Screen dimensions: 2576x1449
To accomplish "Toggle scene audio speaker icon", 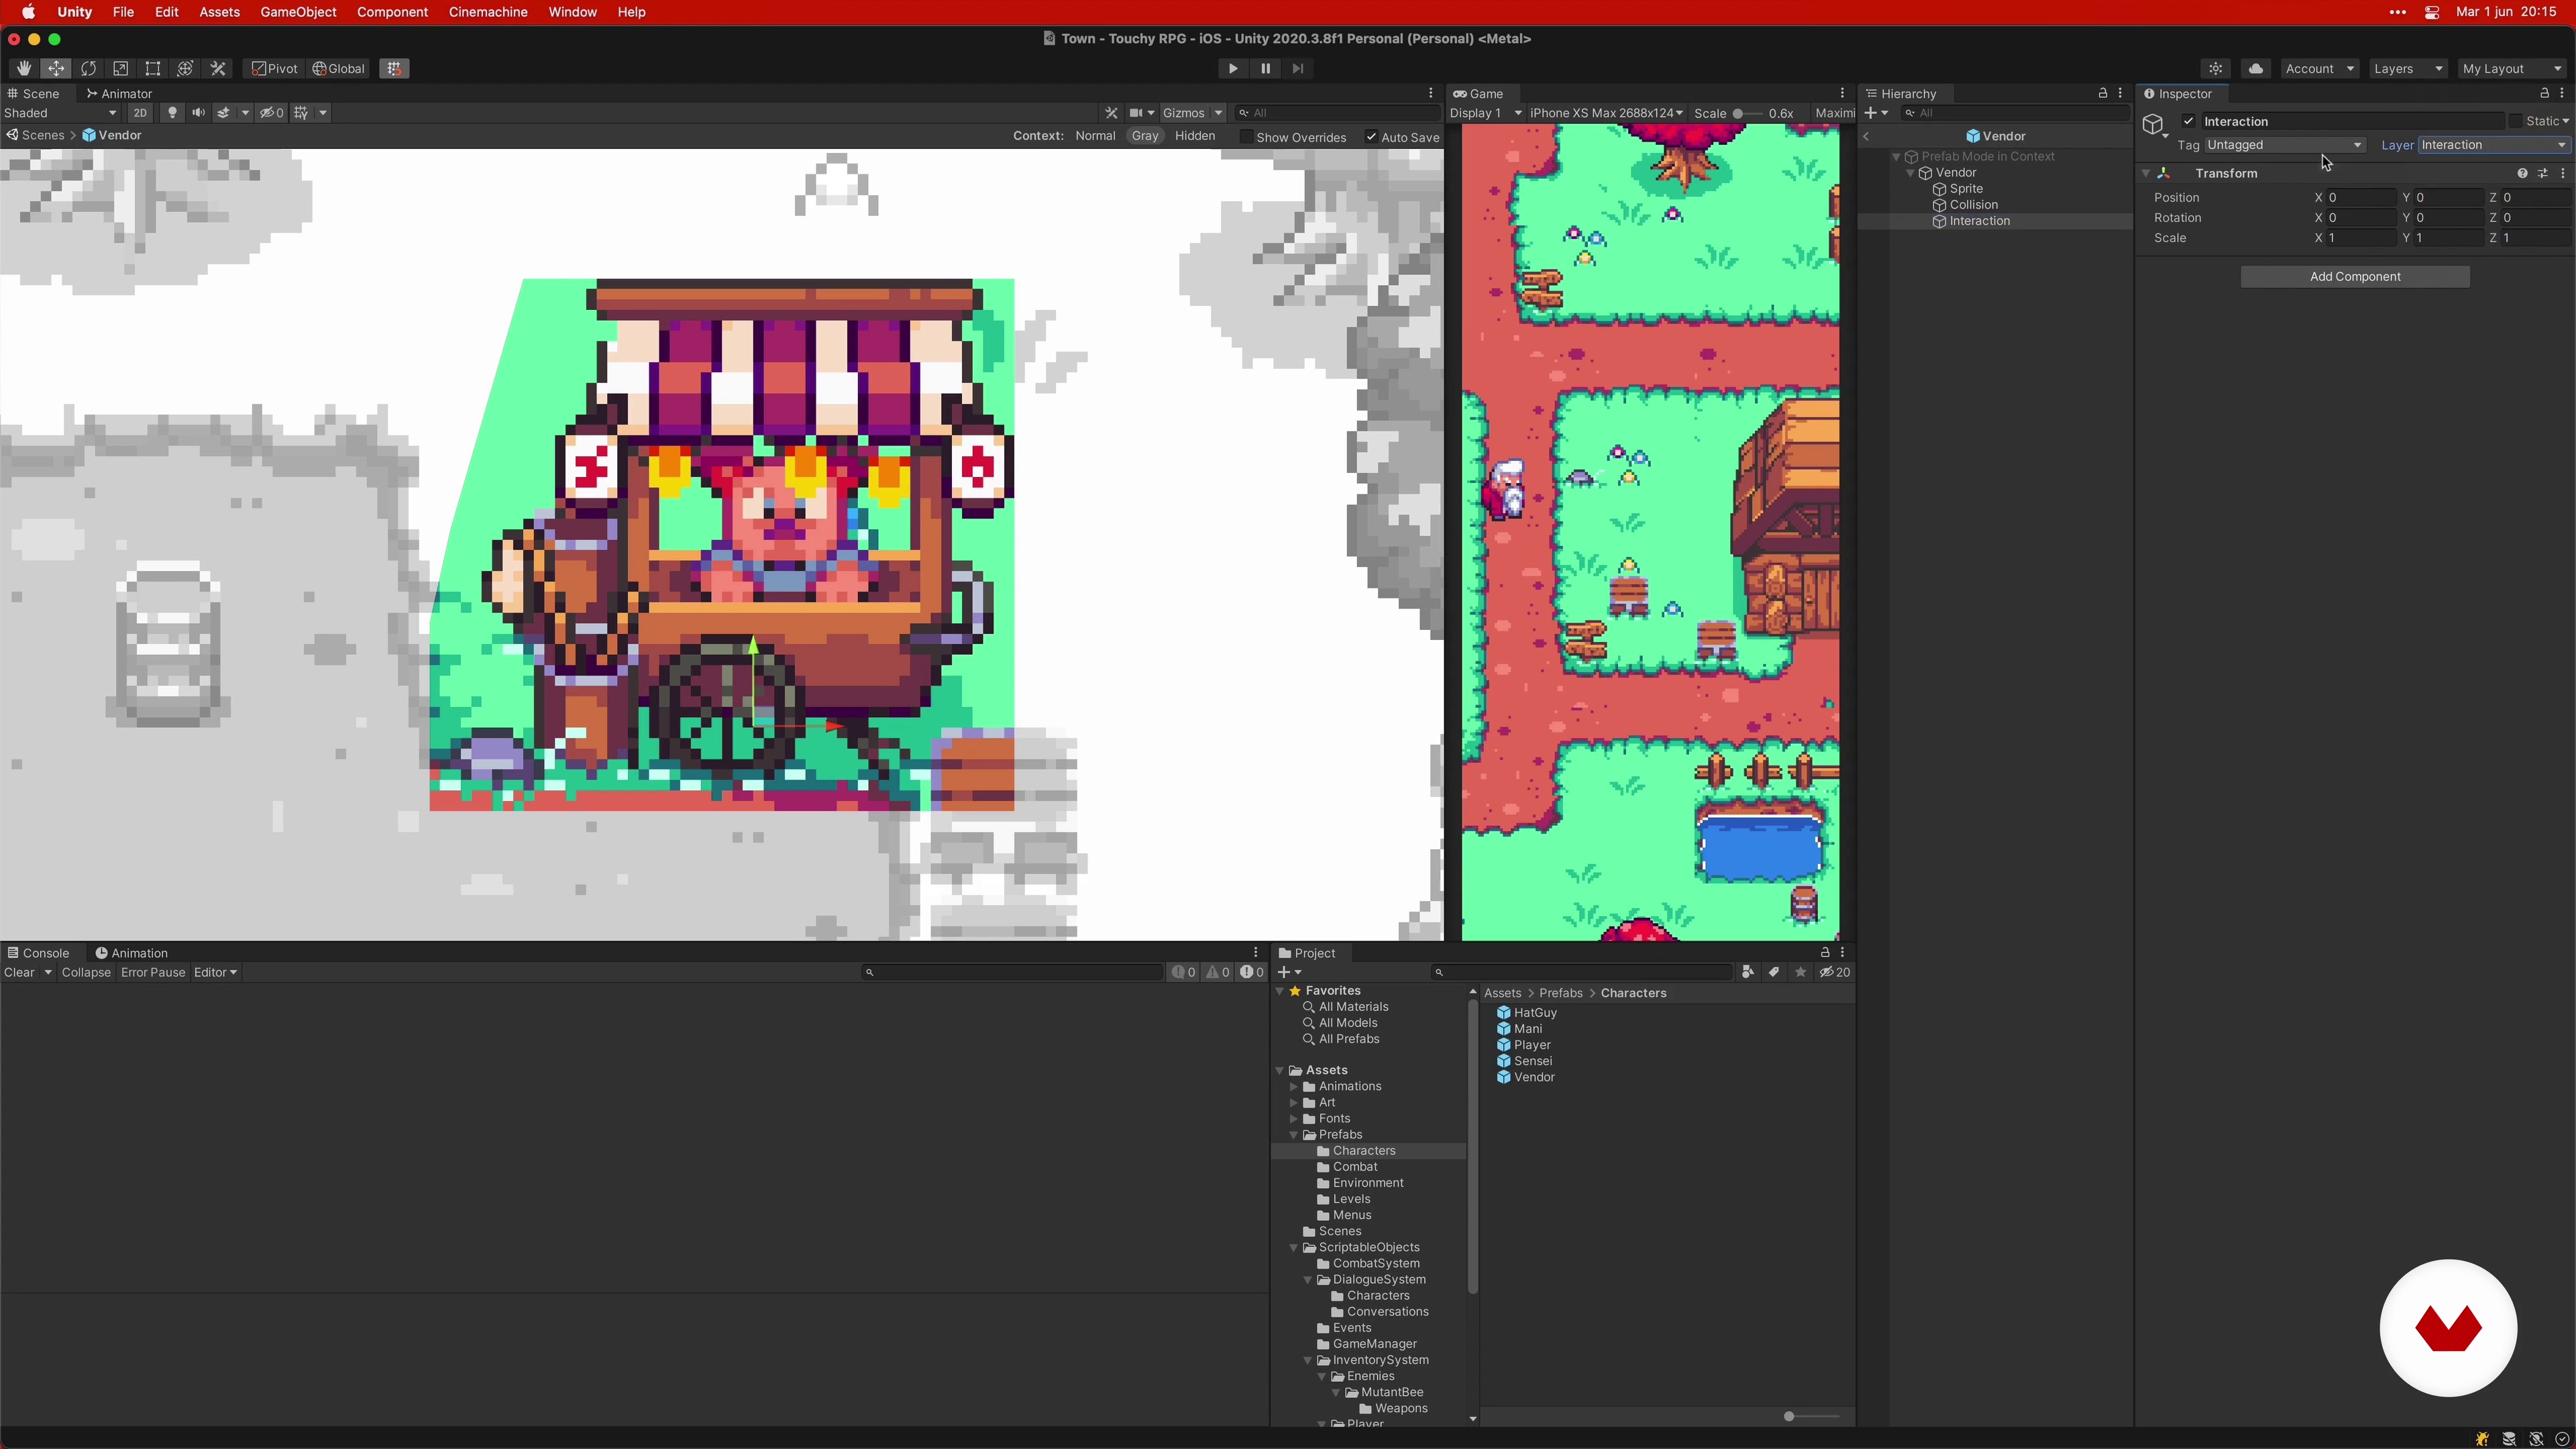I will (198, 113).
